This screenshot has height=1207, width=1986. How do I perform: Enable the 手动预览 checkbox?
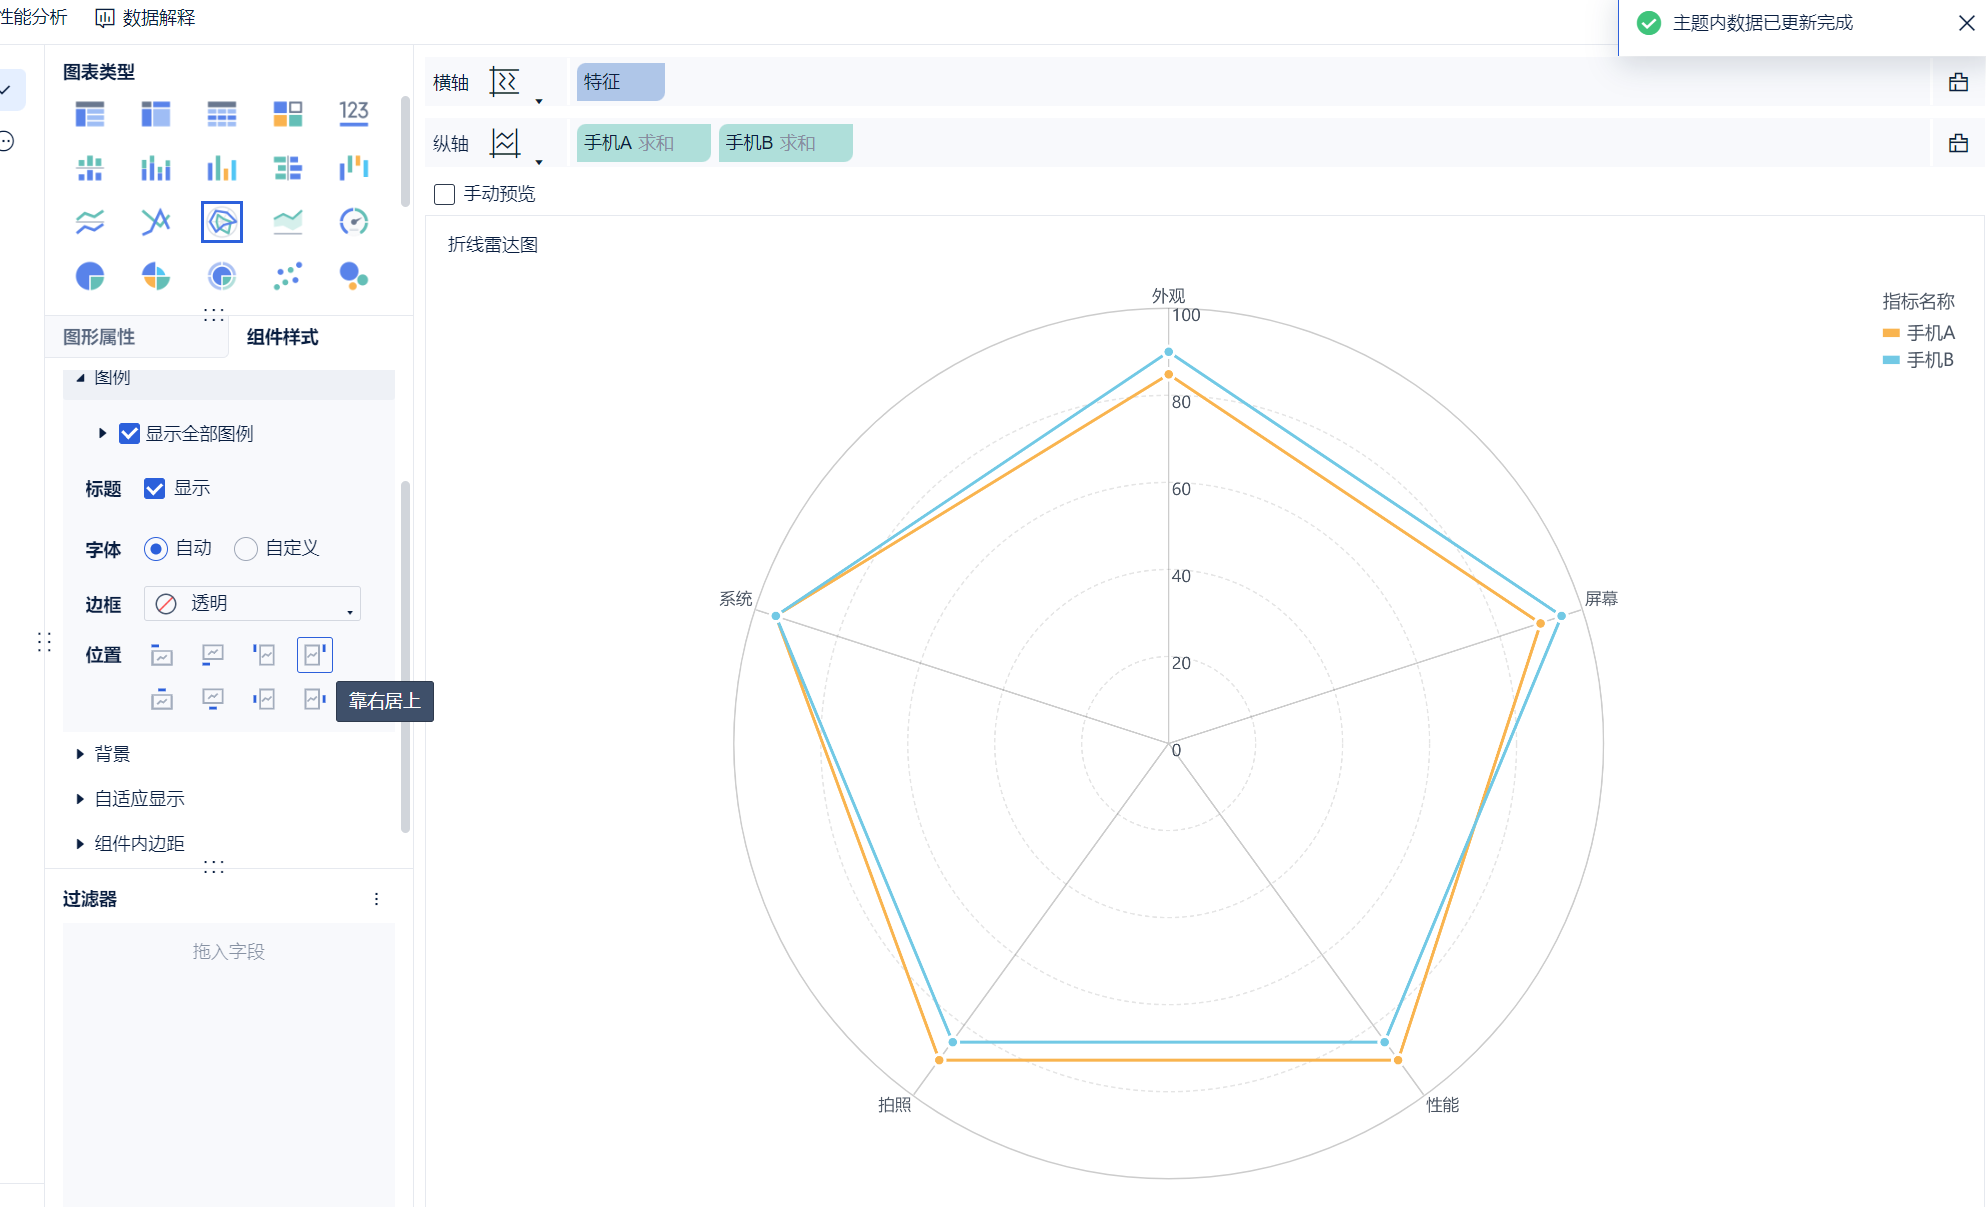point(445,194)
